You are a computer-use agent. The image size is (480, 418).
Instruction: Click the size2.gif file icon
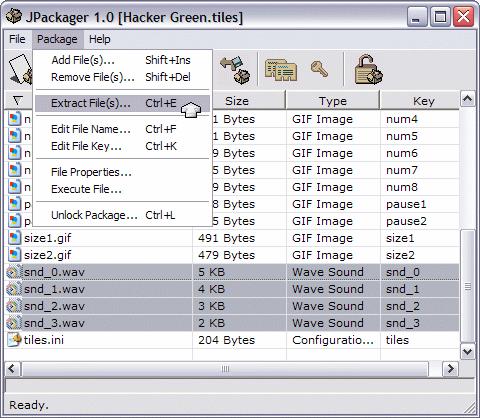click(x=14, y=255)
